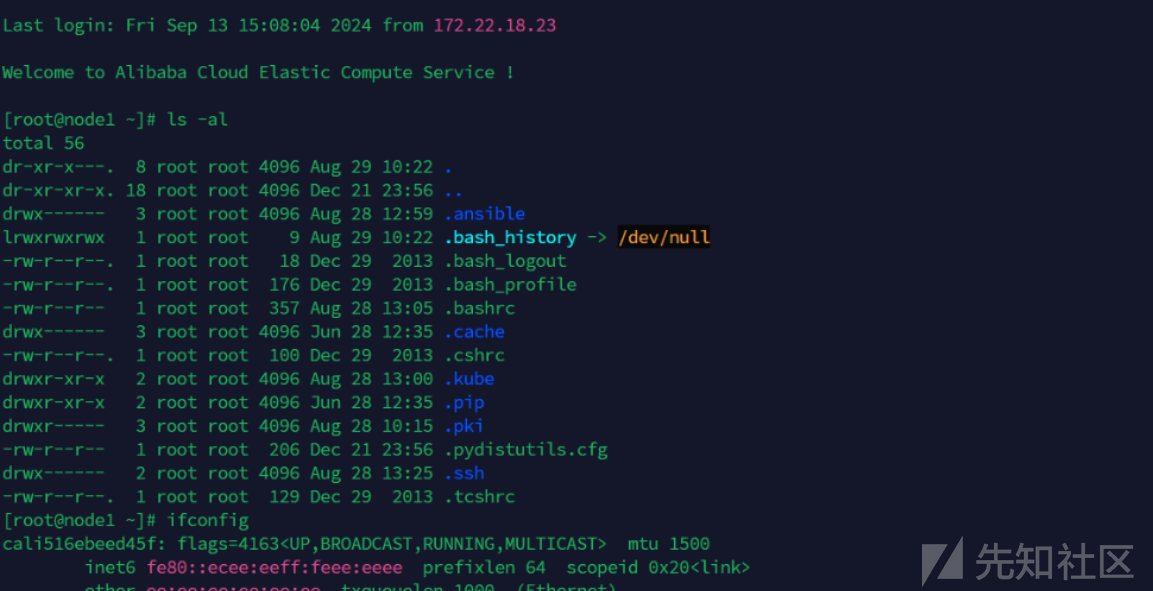This screenshot has width=1153, height=591.
Task: Click the highlighted /dev/null target
Action: pos(664,237)
